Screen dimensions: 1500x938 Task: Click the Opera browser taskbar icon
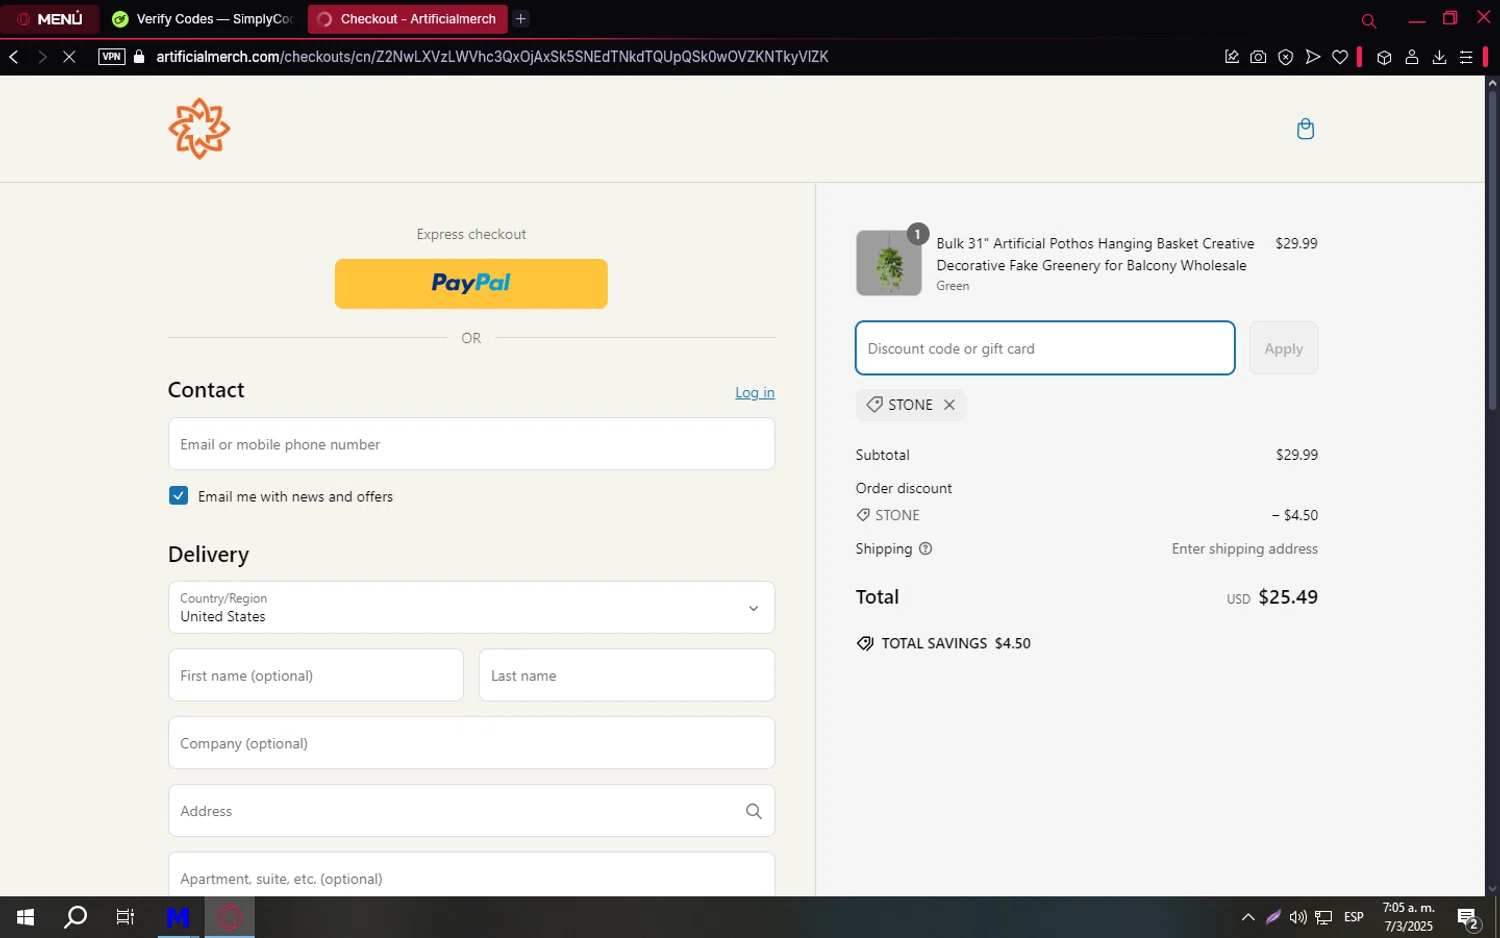(x=230, y=917)
